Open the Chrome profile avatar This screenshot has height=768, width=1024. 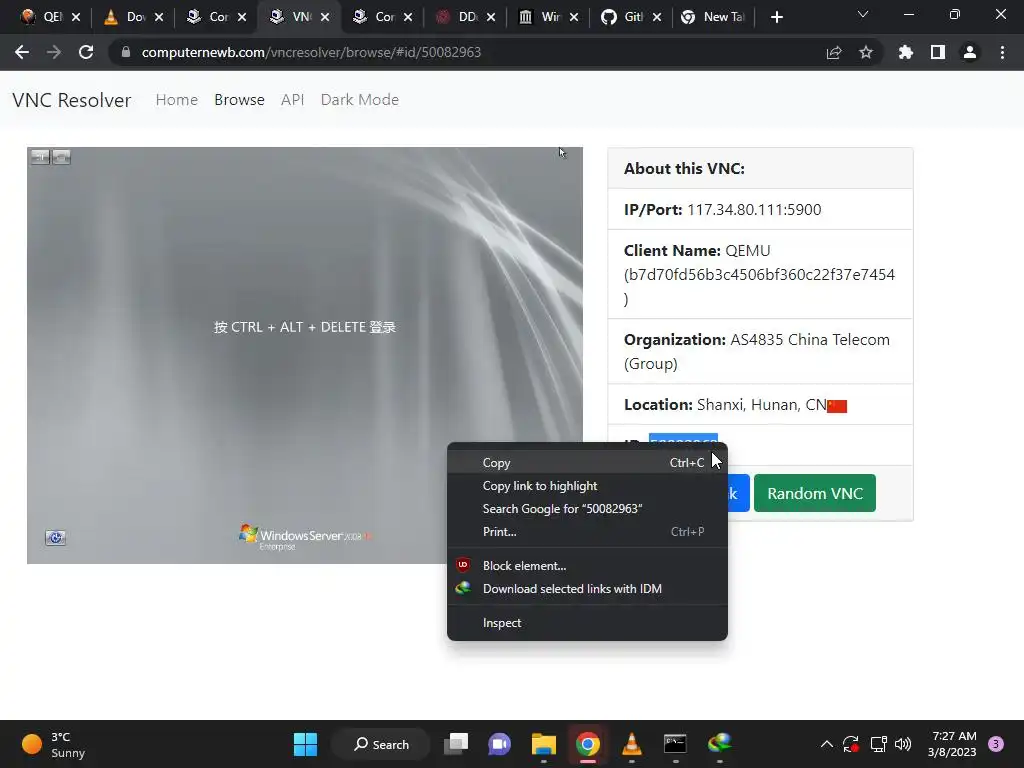(x=970, y=52)
